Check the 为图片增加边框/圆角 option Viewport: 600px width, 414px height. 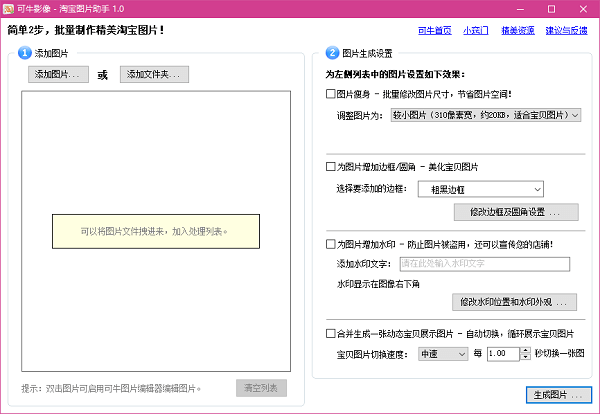click(x=331, y=166)
